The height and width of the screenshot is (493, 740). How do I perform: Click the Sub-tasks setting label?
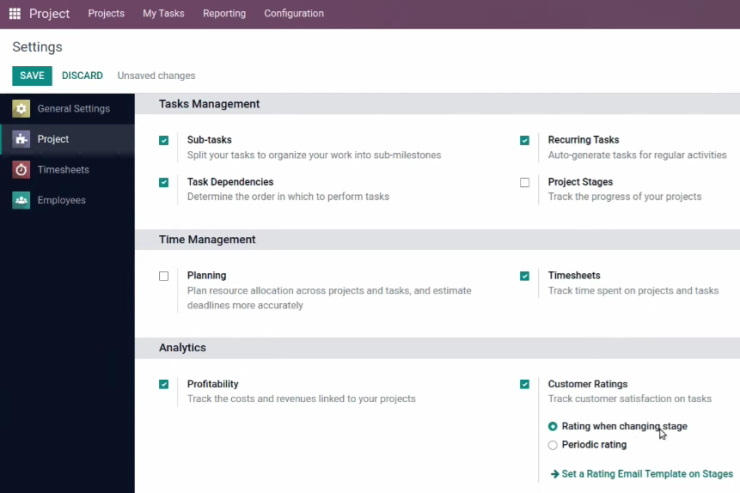click(x=209, y=140)
